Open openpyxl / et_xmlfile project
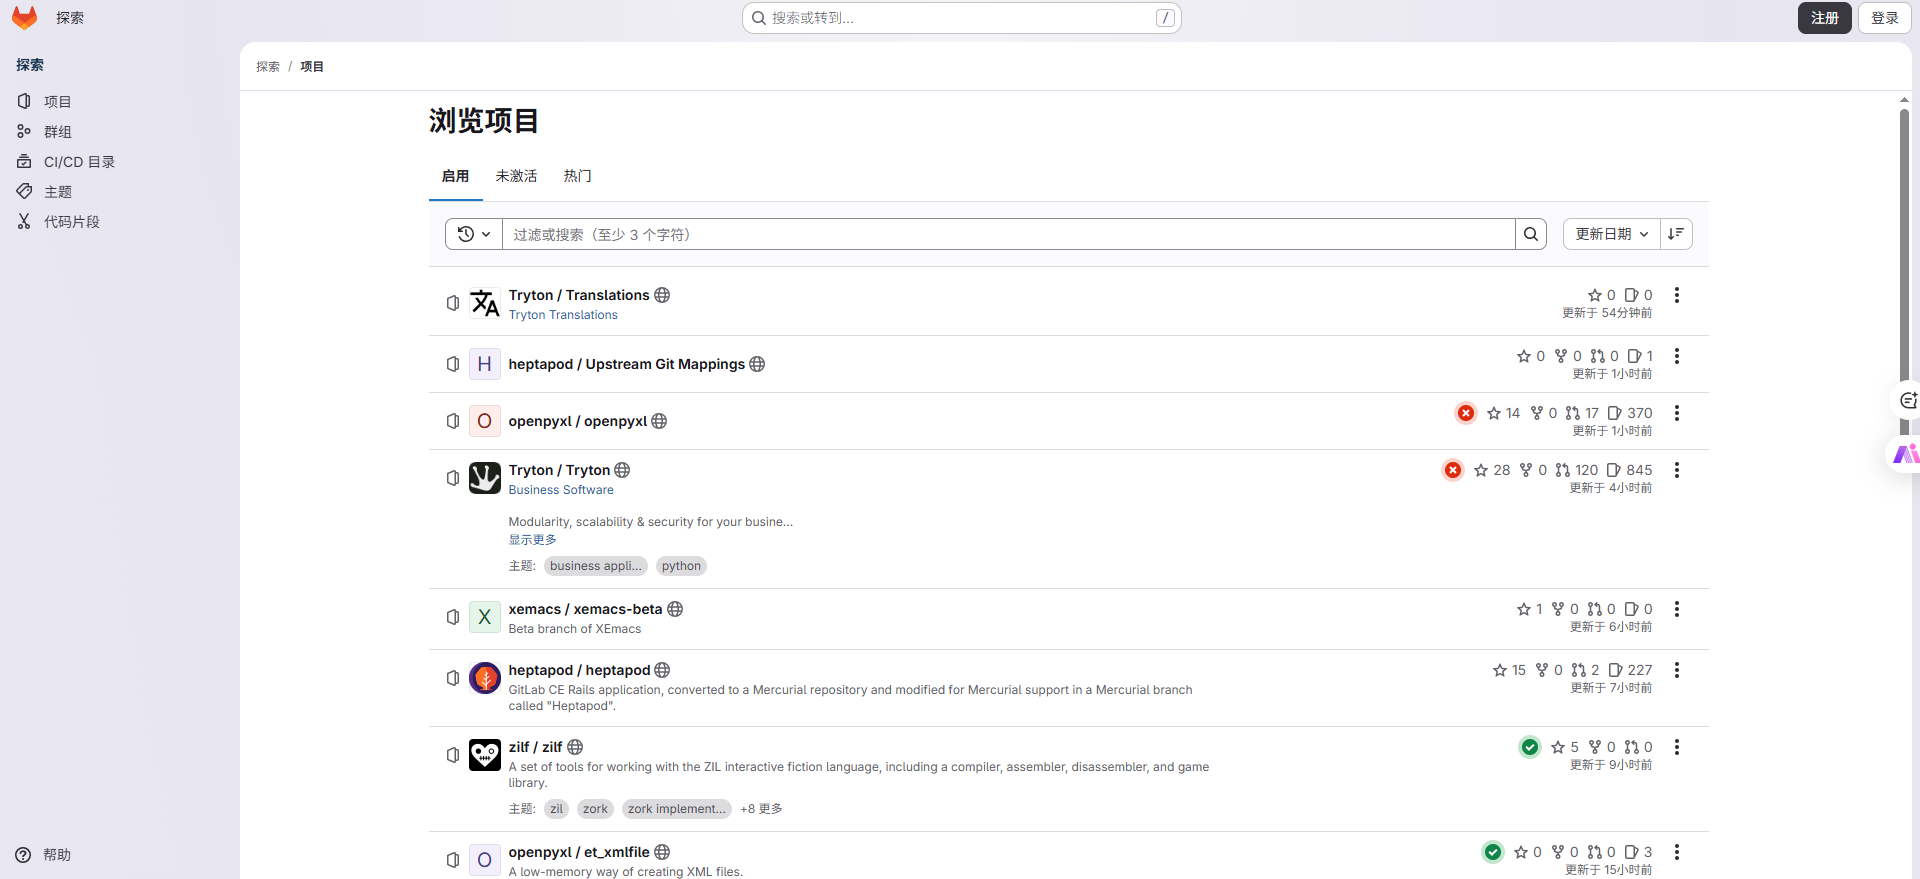 [579, 852]
